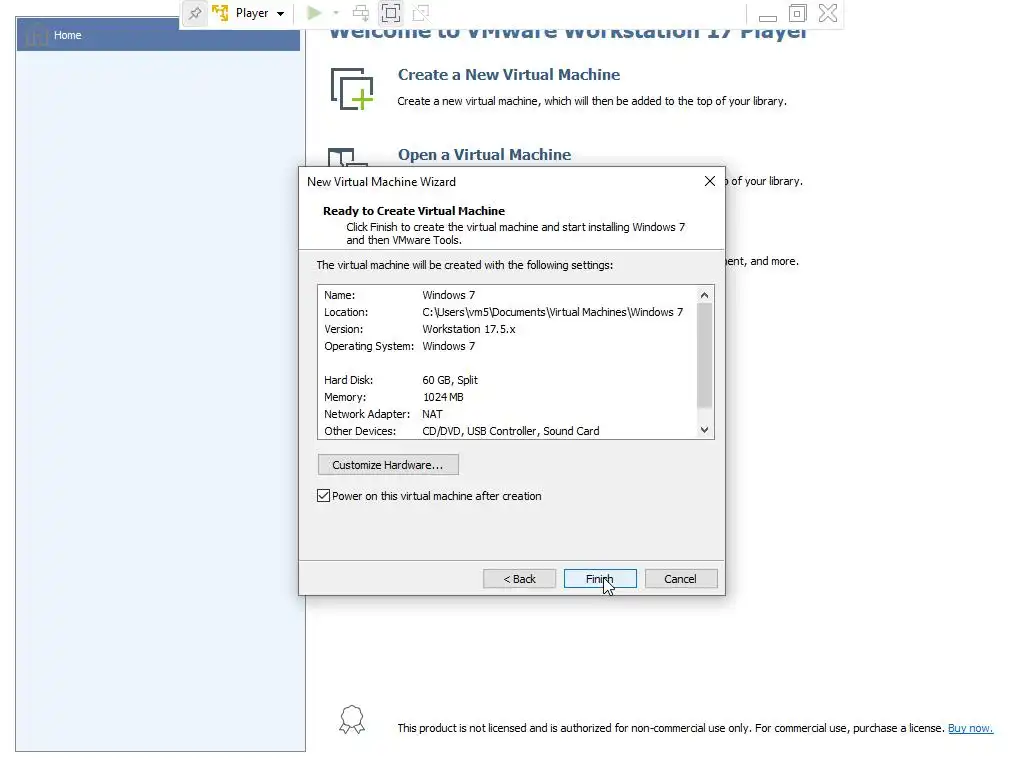Cancel the New Virtual Machine Wizard
This screenshot has height=768, width=1024.
[x=680, y=579]
